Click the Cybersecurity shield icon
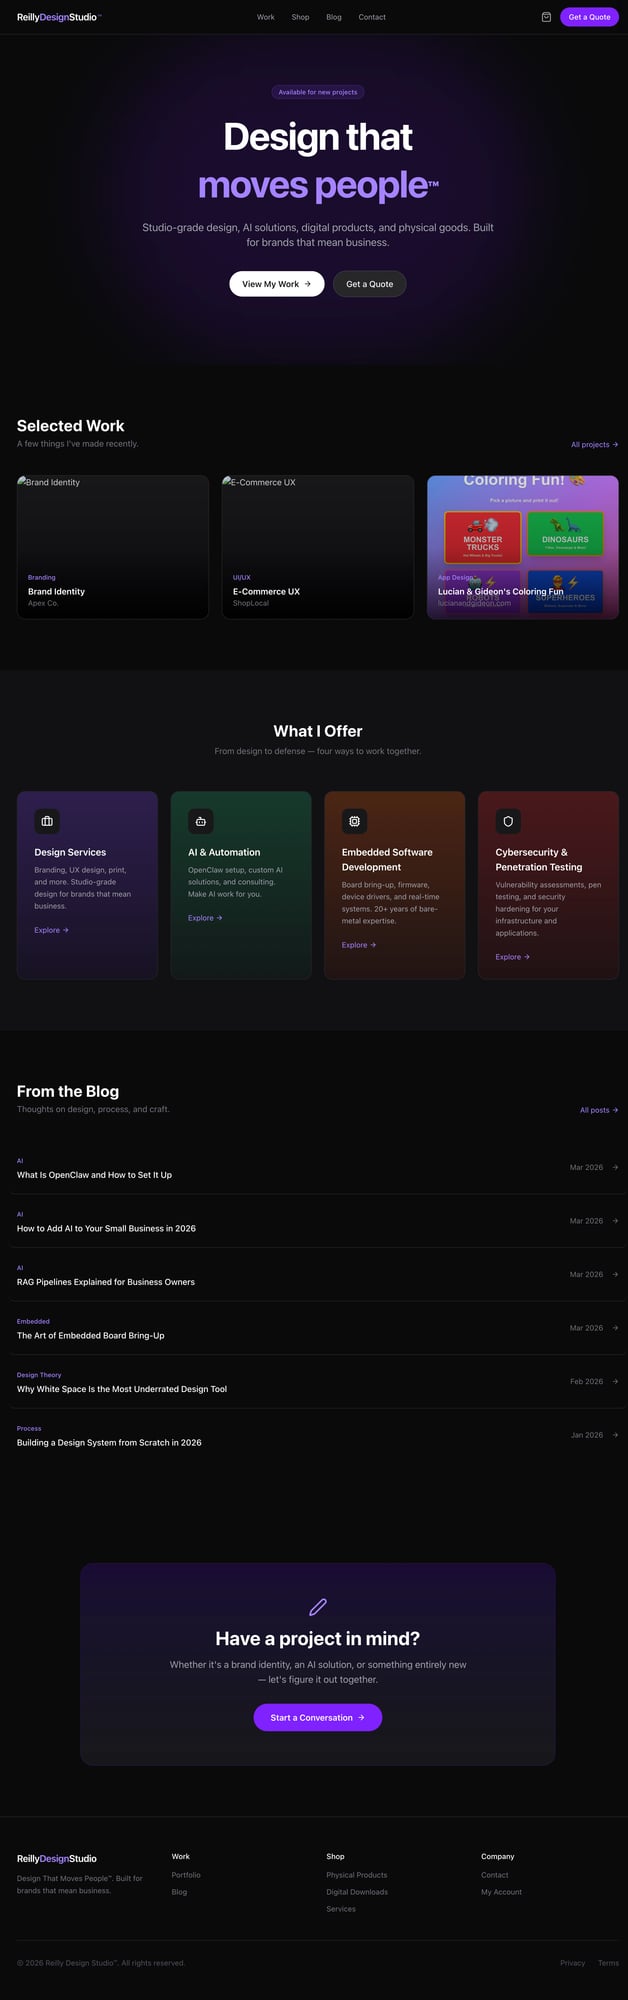 coord(508,821)
